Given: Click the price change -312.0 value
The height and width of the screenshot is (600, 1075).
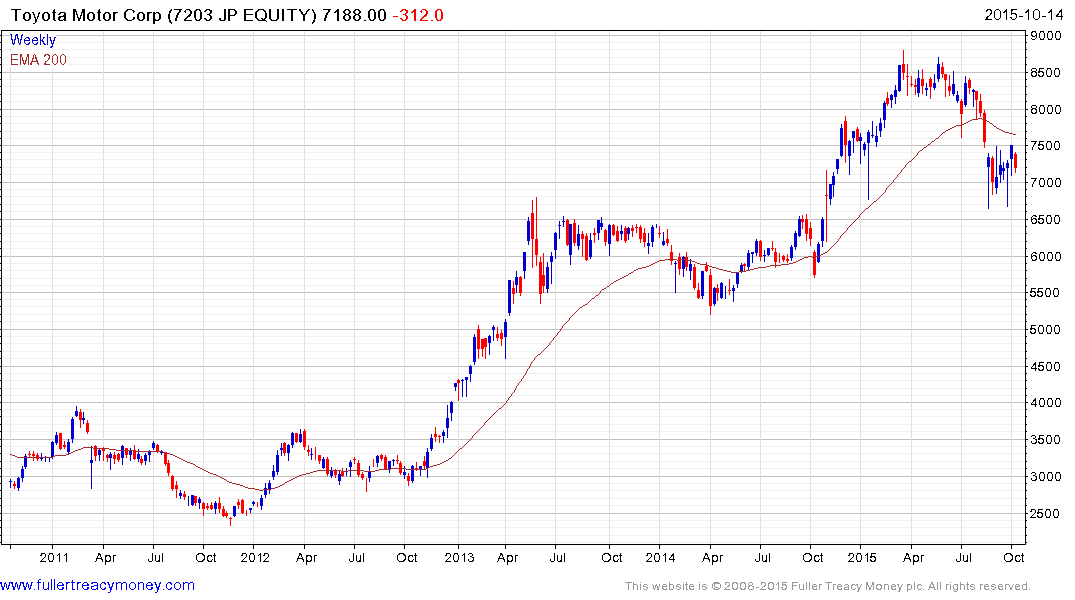Looking at the screenshot, I should click(x=418, y=15).
